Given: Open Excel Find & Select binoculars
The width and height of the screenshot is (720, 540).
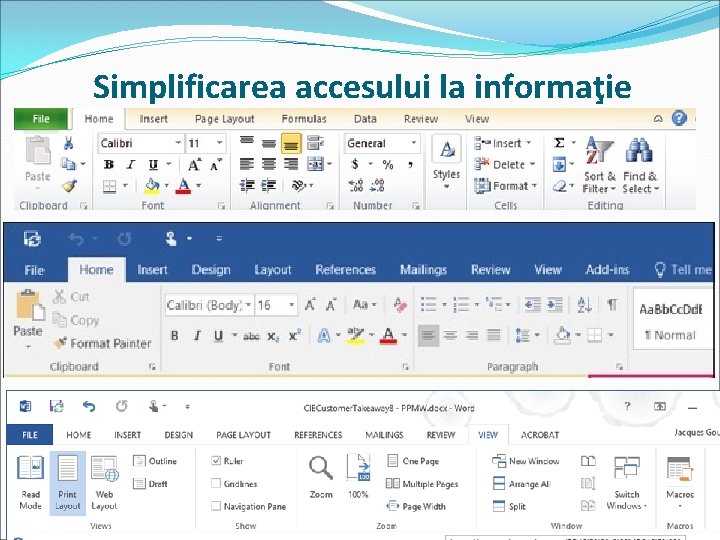Looking at the screenshot, I should [x=640, y=165].
